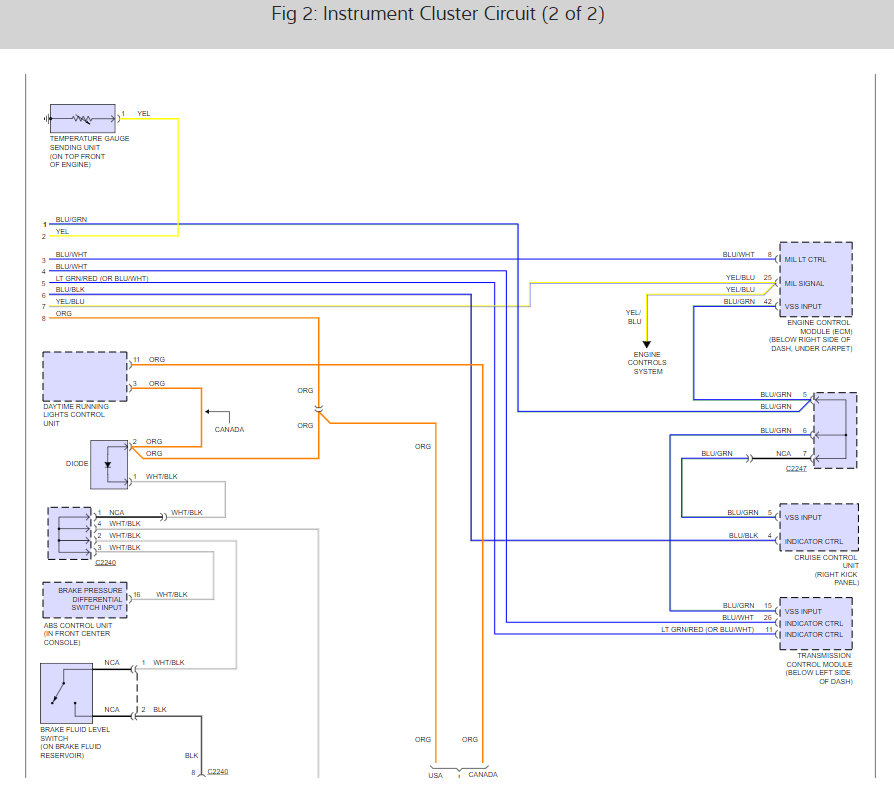Click the C2240 label beside pin 8 at bottom
Viewport: 894px width, 794px height.
pos(218,771)
